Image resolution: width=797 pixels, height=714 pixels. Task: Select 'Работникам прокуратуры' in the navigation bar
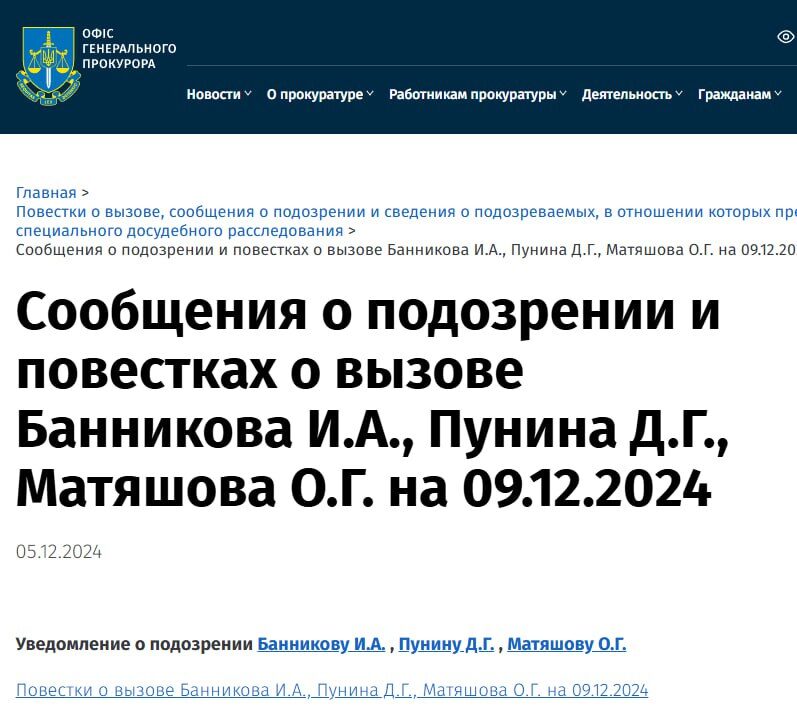pyautogui.click(x=472, y=94)
